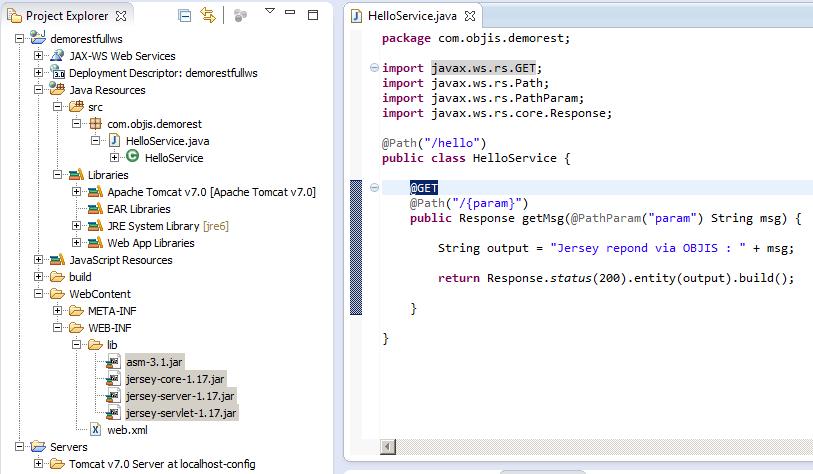Viewport: 813px width, 474px height.
Task: Expand the JavaScript Resources node
Action: (x=39, y=260)
